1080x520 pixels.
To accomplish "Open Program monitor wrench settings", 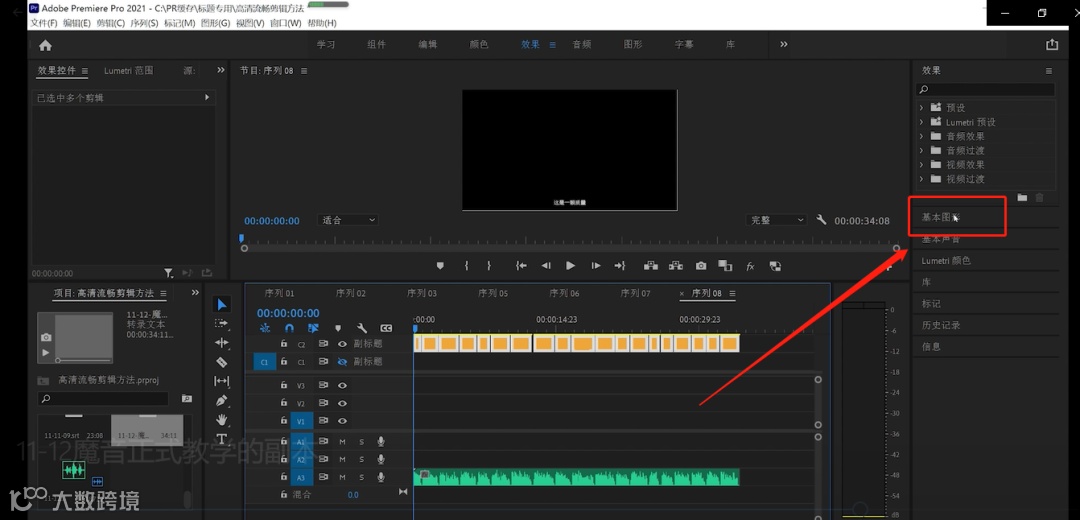I will click(x=821, y=220).
